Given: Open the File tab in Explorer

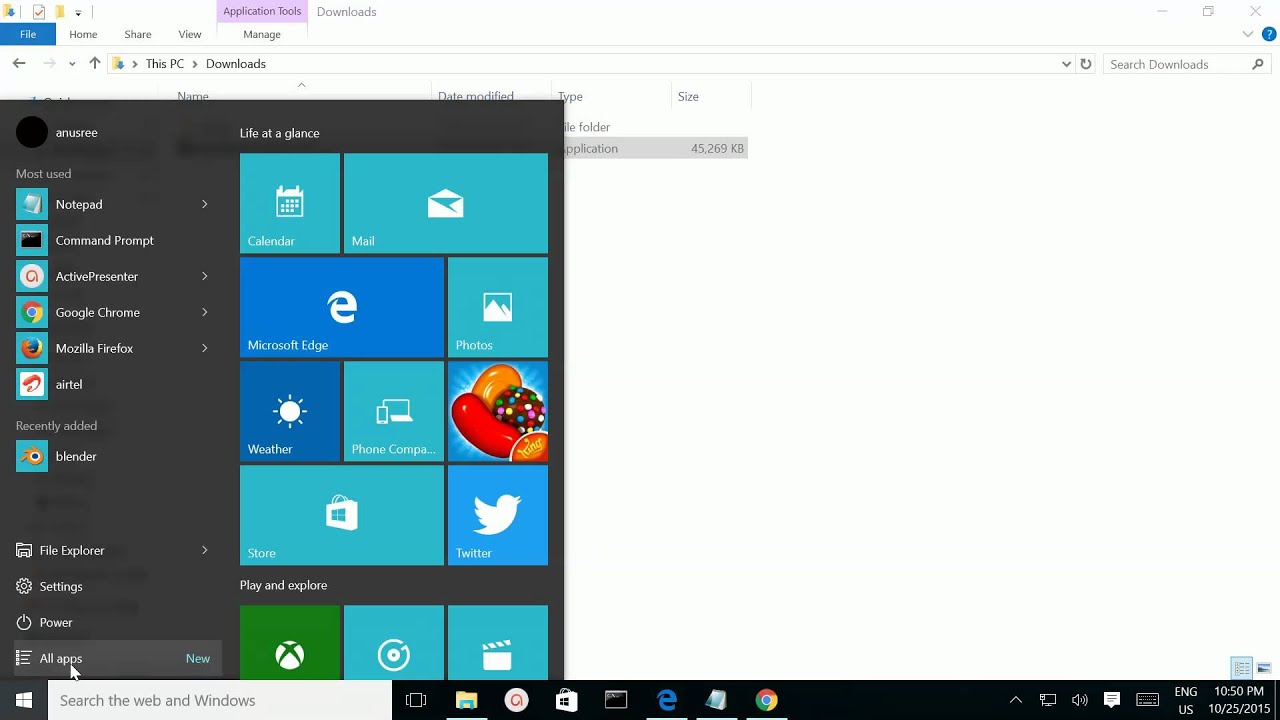Looking at the screenshot, I should [28, 34].
